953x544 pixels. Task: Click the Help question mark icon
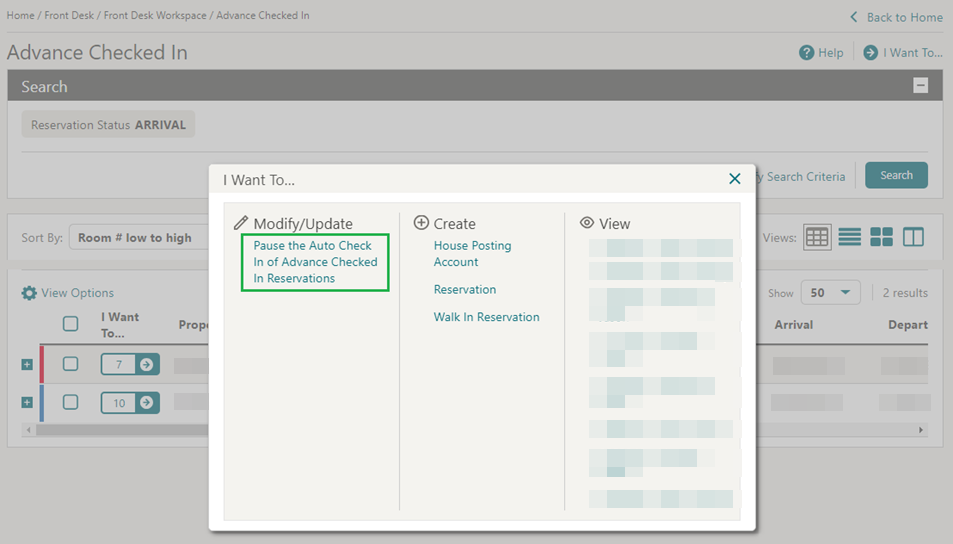(806, 53)
